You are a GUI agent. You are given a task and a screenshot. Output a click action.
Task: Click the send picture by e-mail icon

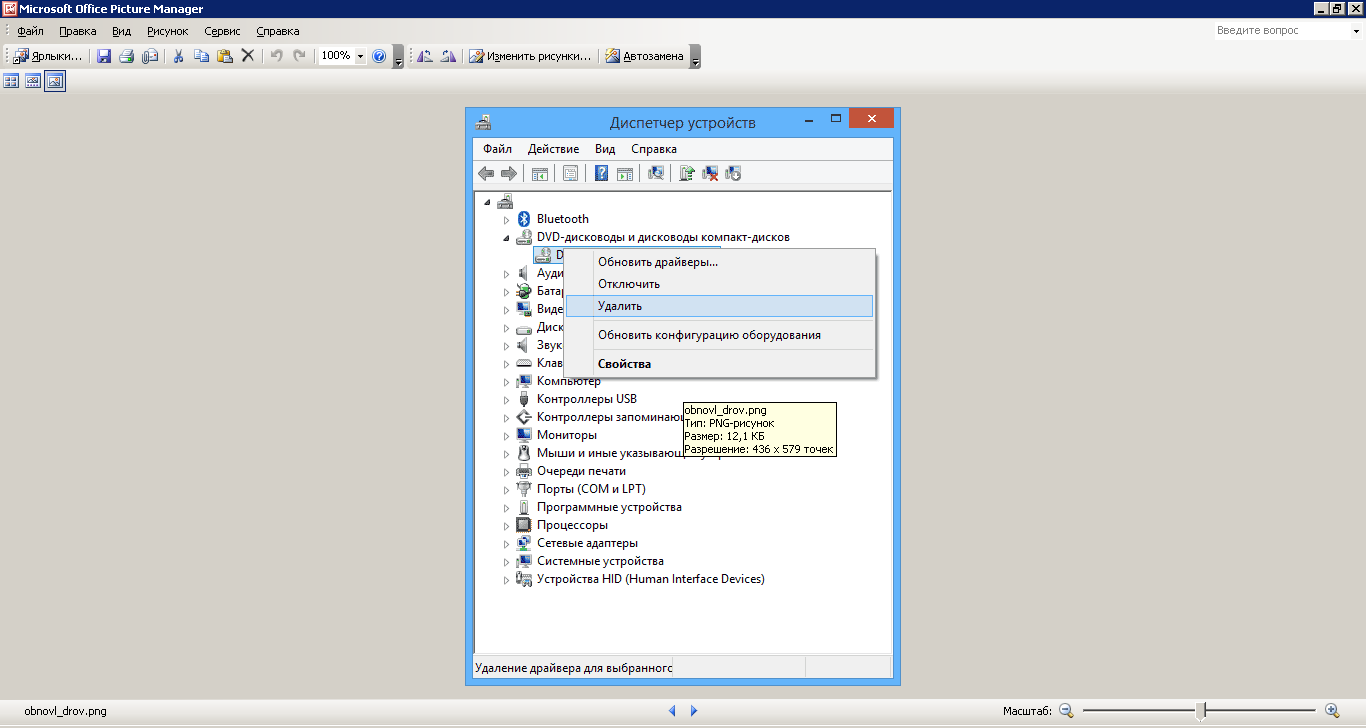[150, 56]
